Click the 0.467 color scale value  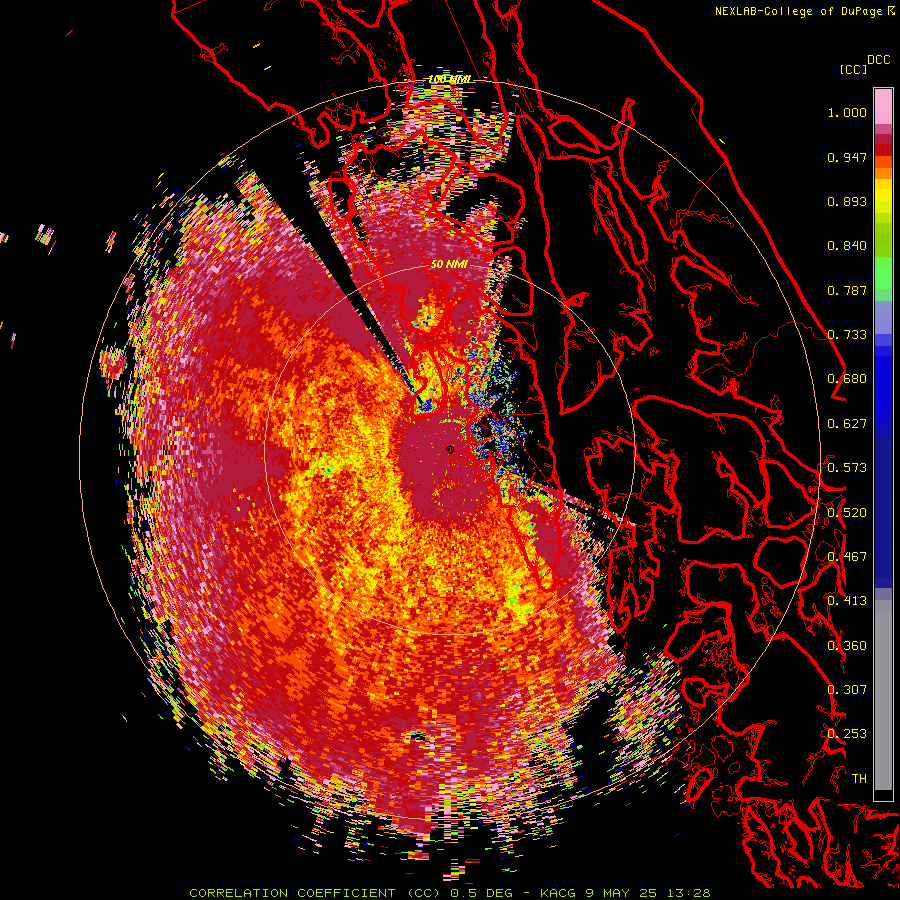click(847, 557)
